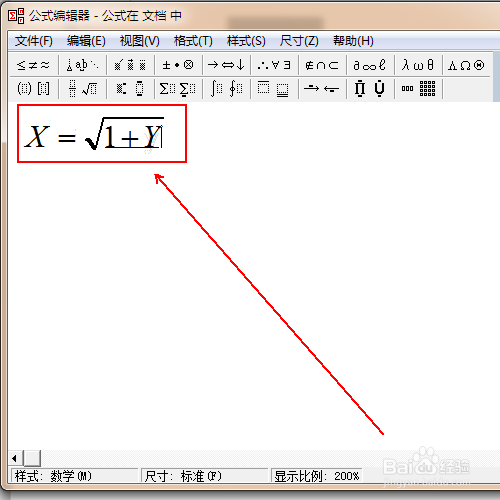
Task: Open the embellishments palette
Action: tap(130, 65)
